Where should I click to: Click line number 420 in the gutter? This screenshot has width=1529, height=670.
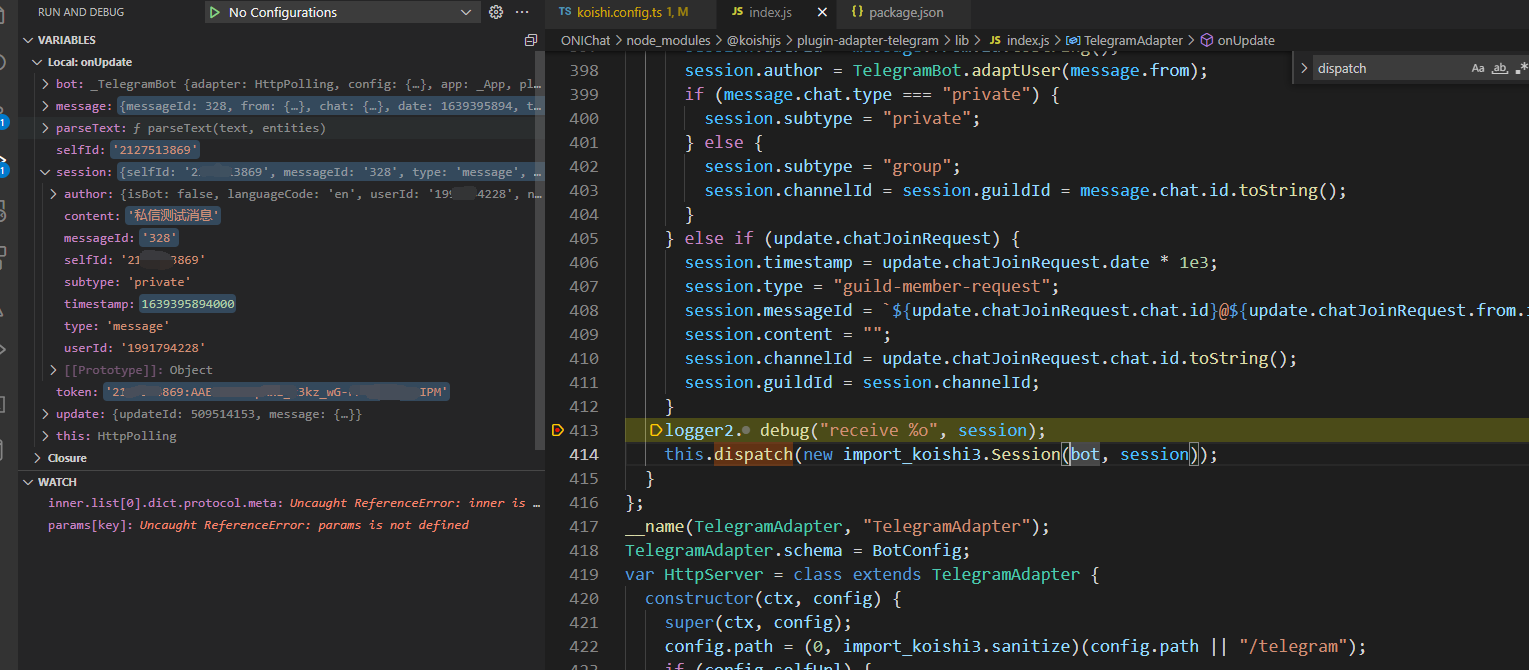point(583,598)
